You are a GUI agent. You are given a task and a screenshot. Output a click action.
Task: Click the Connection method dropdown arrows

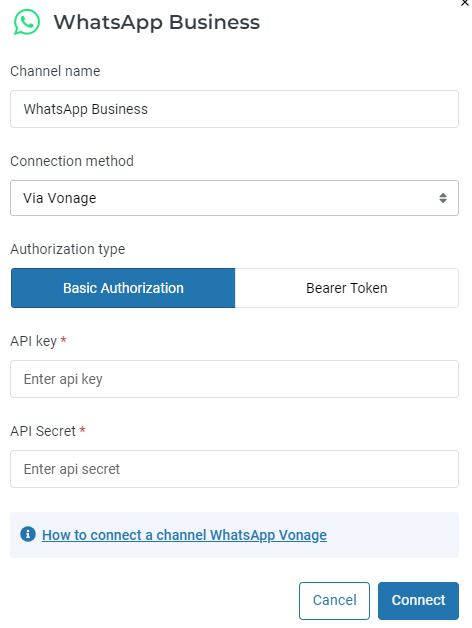[x=443, y=198]
